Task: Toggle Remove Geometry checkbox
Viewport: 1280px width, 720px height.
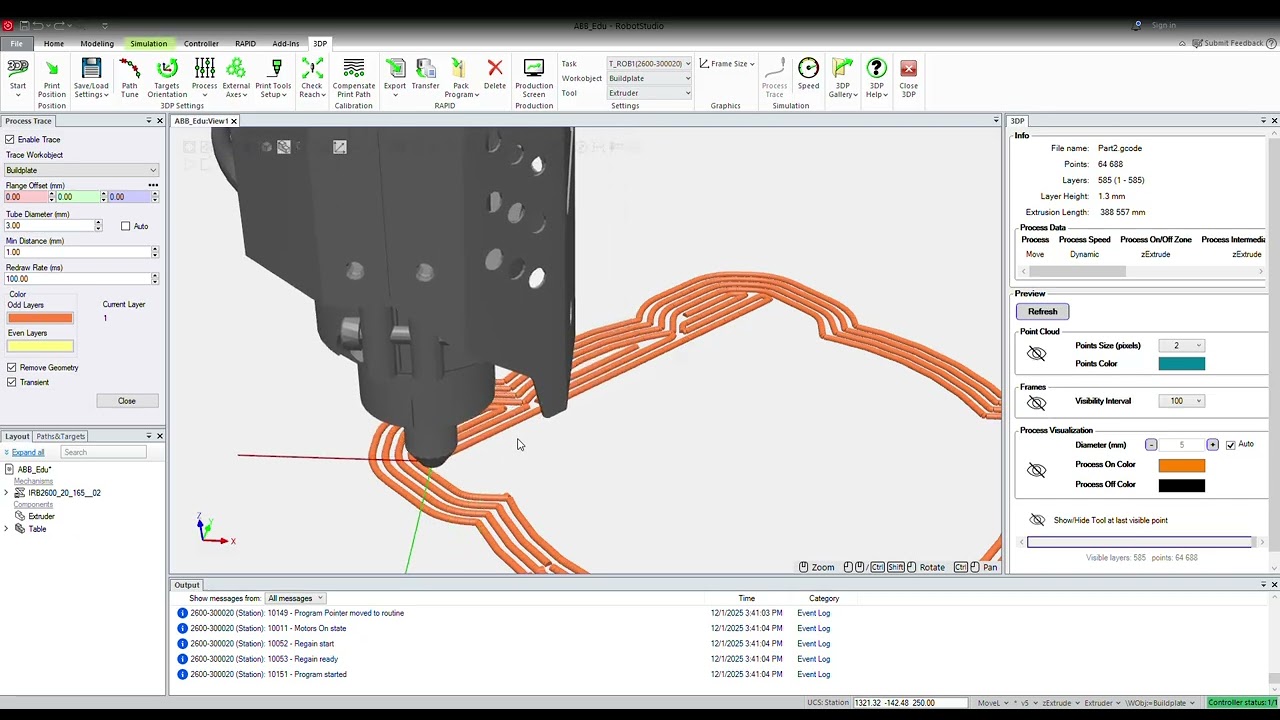Action: (11, 367)
